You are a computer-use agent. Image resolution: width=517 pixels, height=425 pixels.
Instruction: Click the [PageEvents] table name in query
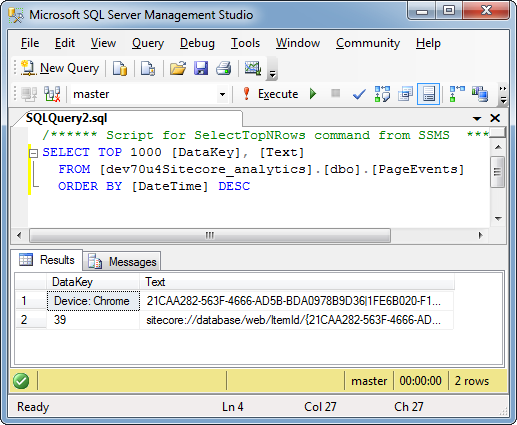tap(417, 170)
